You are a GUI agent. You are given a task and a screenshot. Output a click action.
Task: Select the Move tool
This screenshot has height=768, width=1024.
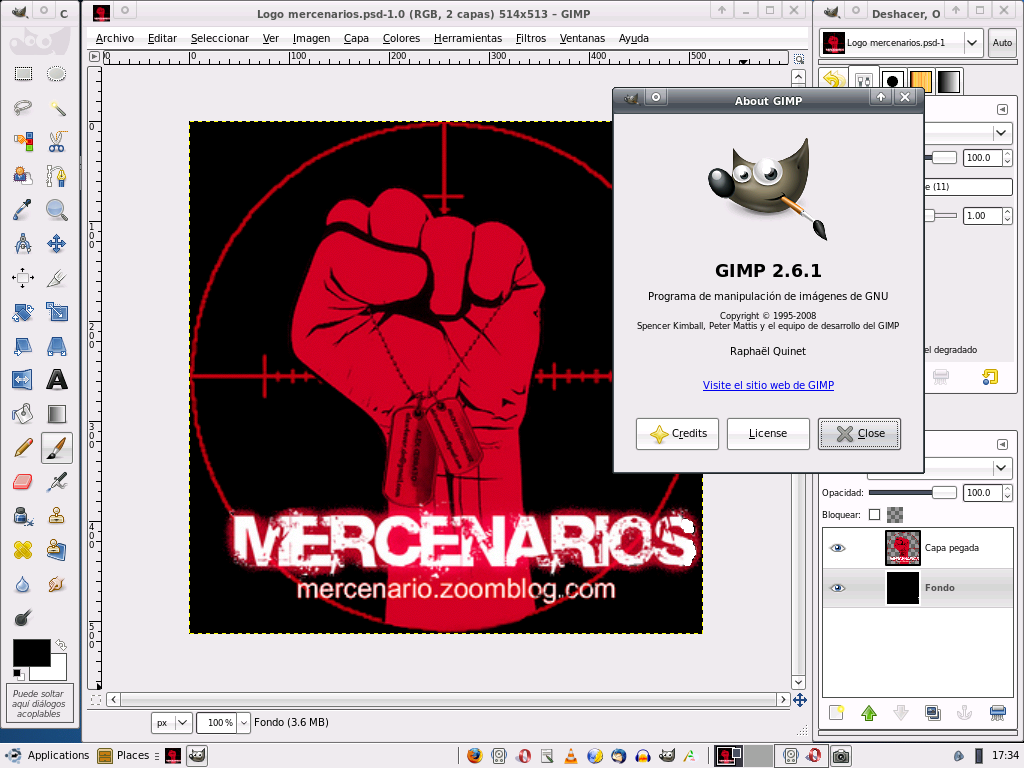coord(57,244)
